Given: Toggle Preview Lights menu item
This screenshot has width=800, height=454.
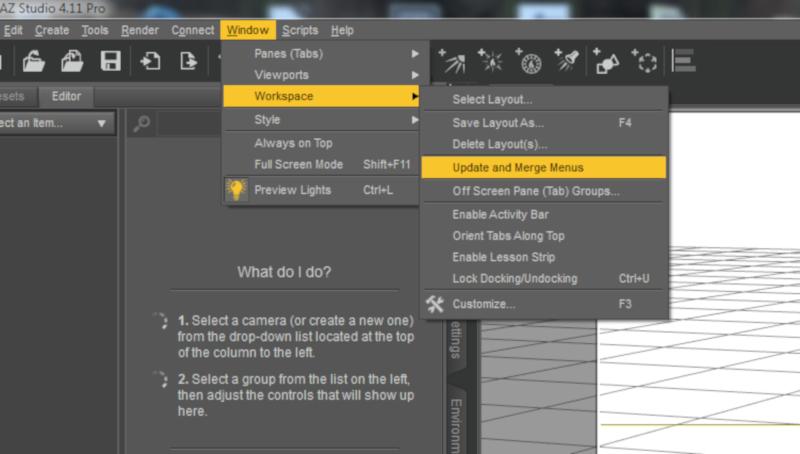Looking at the screenshot, I should pos(321,190).
